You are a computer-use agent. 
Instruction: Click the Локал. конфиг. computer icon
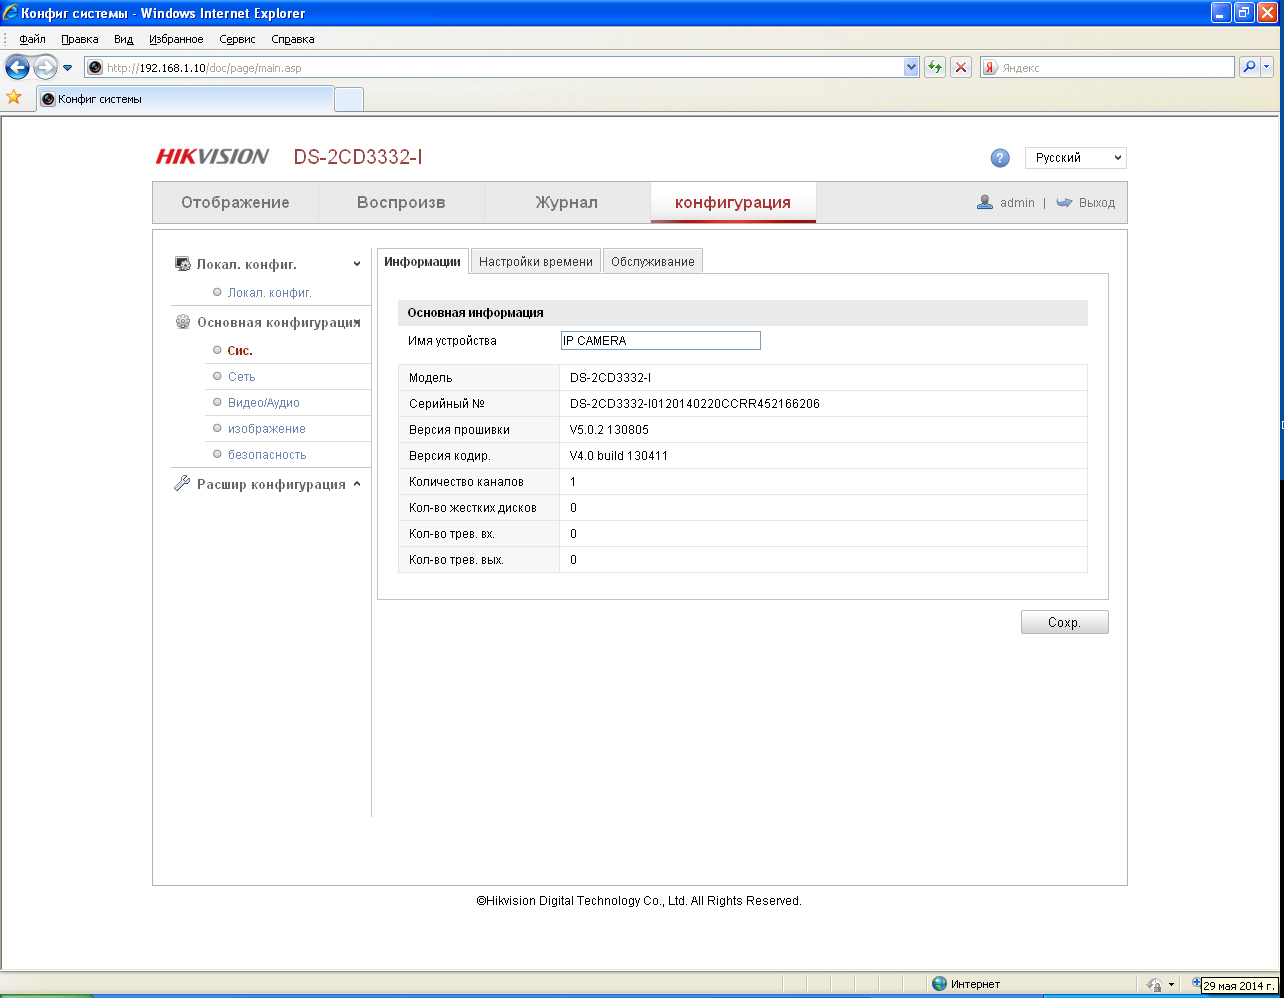point(182,264)
